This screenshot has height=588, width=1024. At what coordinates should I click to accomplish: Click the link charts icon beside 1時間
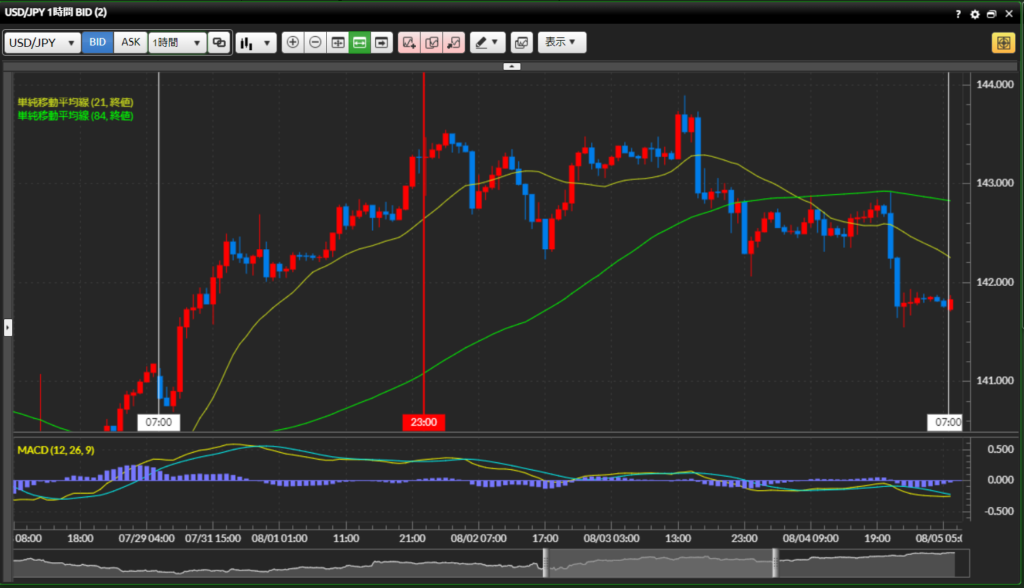[x=219, y=43]
